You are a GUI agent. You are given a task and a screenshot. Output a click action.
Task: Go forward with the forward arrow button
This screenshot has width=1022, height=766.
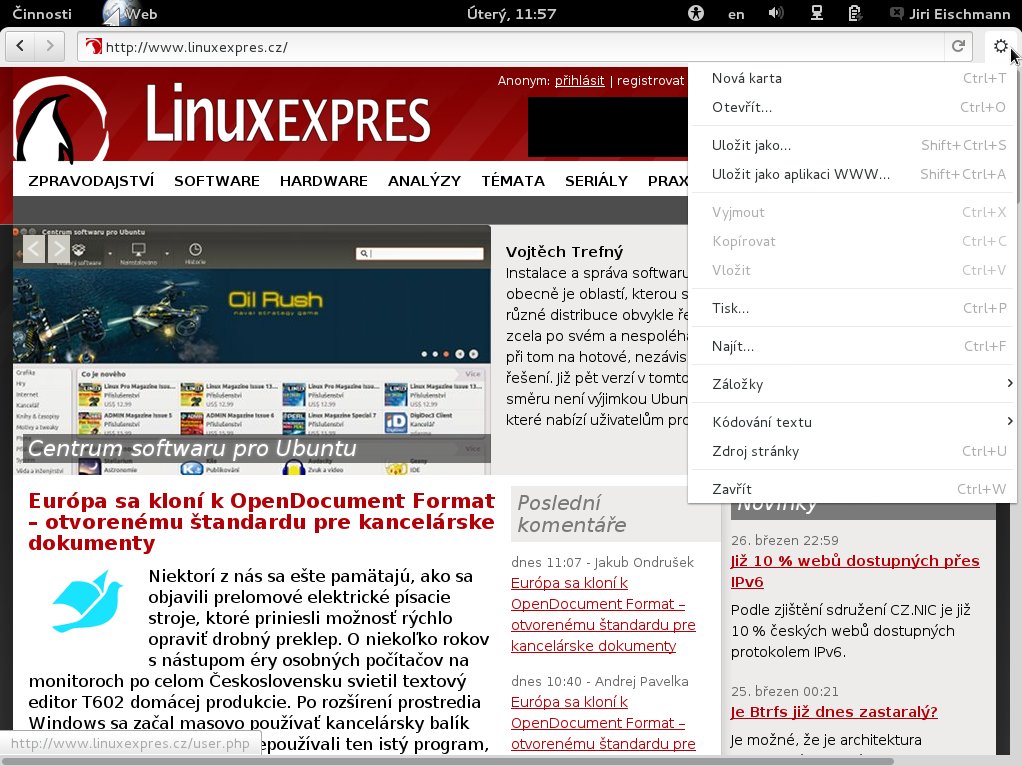(50, 46)
